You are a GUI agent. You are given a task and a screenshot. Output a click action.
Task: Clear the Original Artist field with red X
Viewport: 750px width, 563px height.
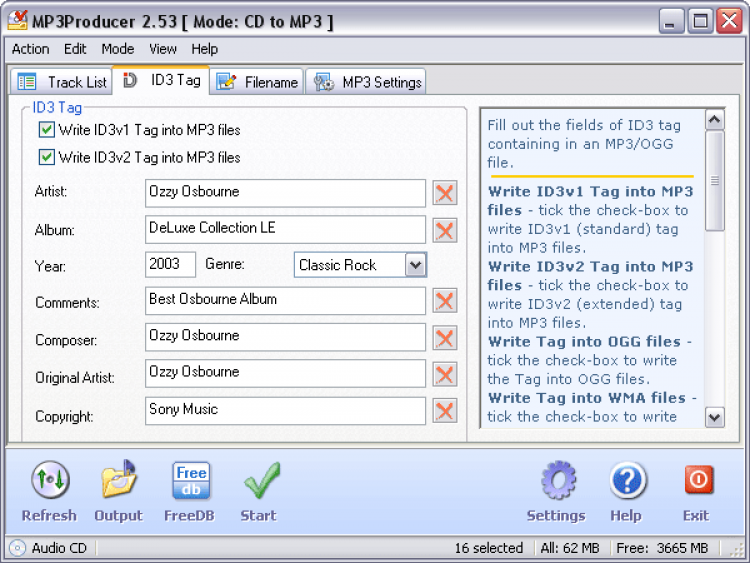[445, 374]
